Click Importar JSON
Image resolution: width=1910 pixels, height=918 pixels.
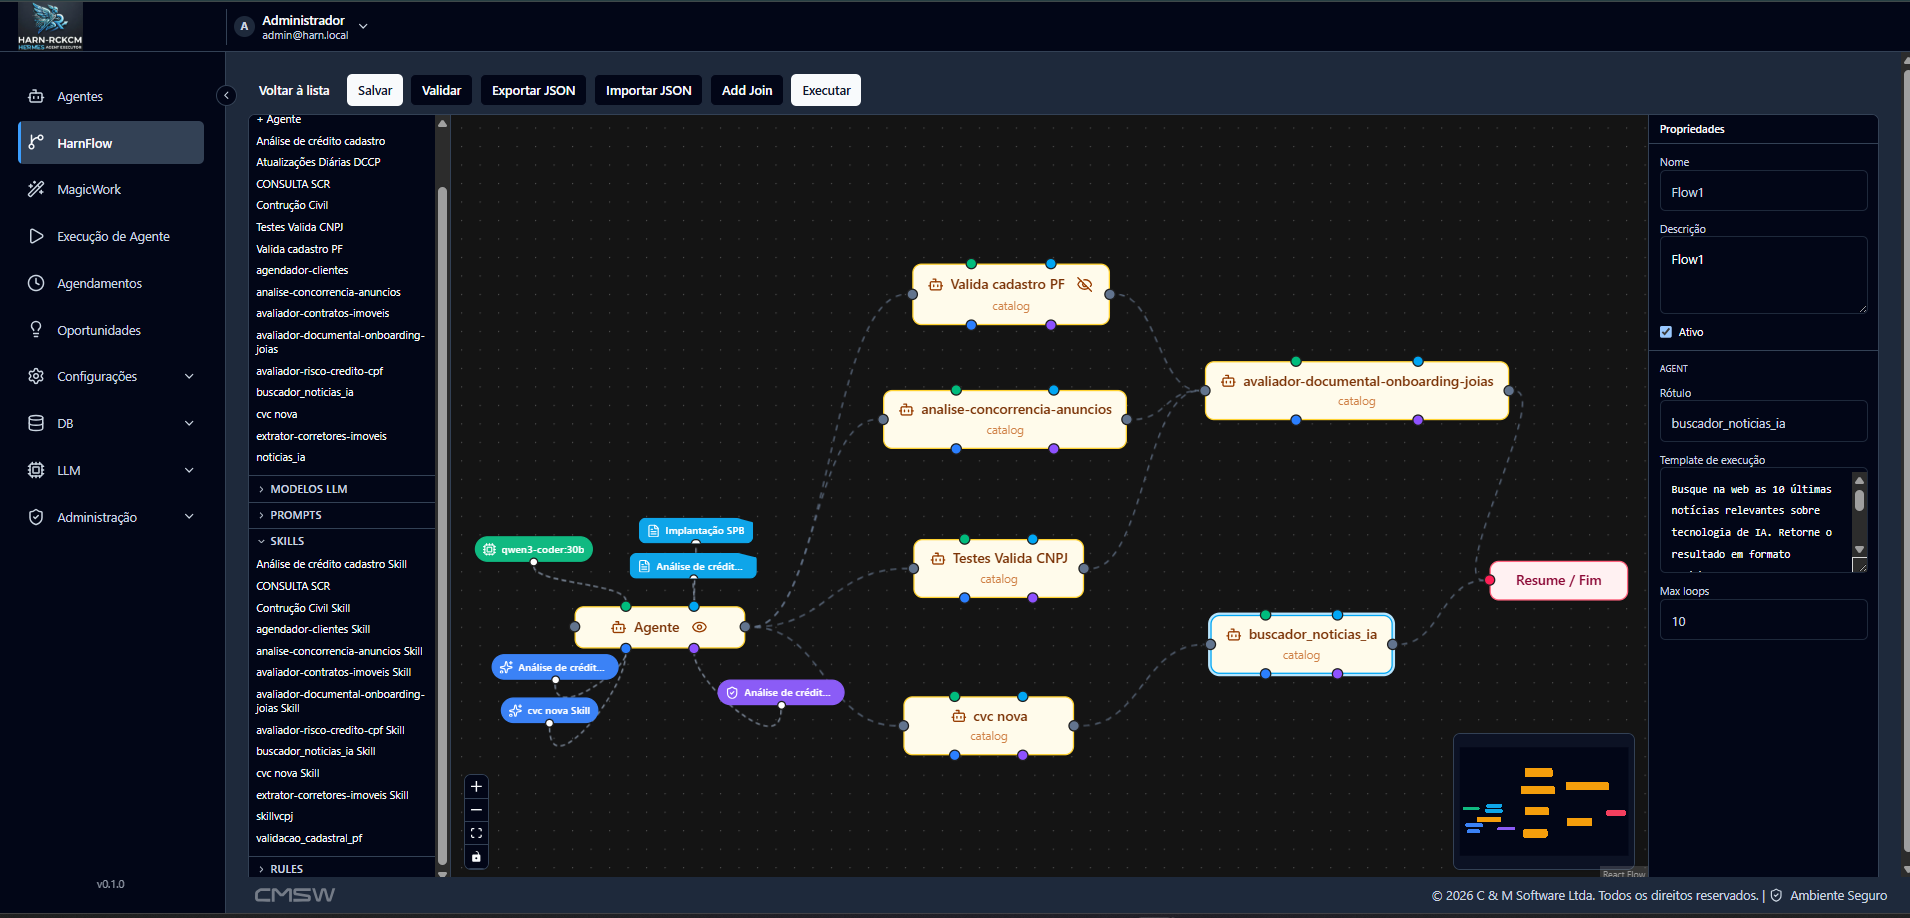(648, 90)
